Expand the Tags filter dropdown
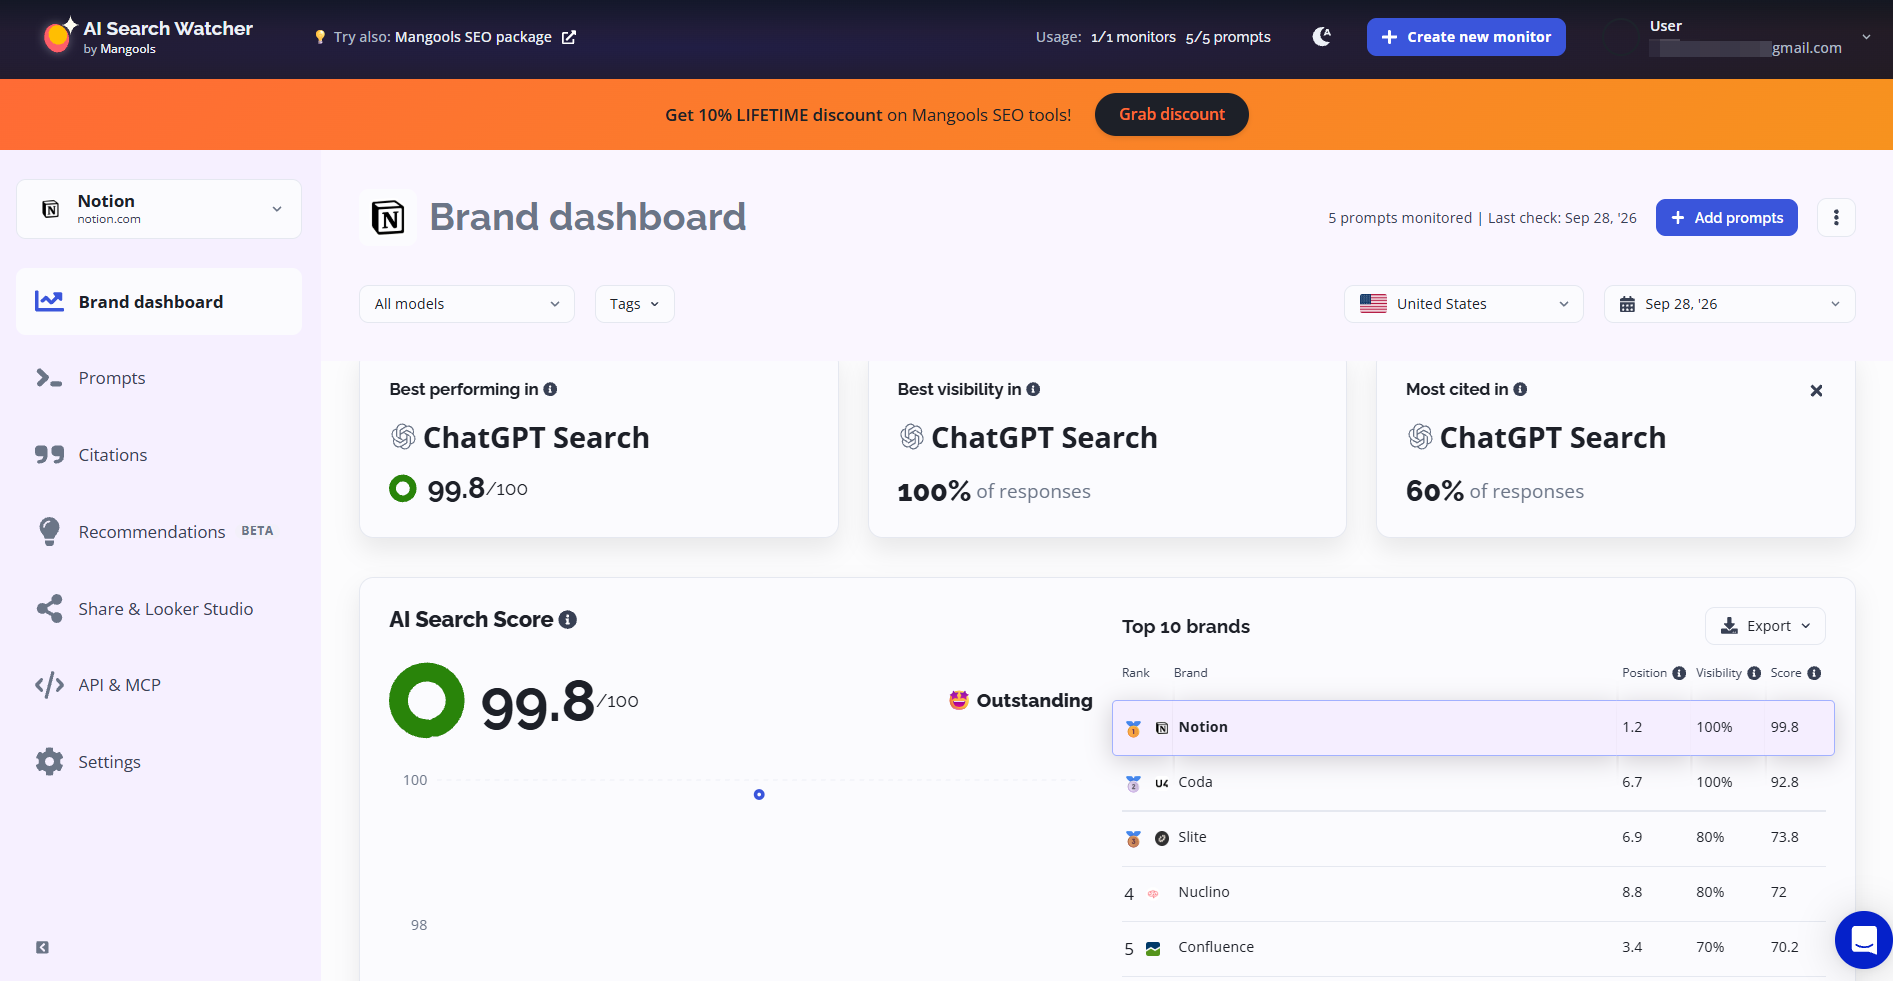This screenshot has width=1893, height=981. pos(634,304)
